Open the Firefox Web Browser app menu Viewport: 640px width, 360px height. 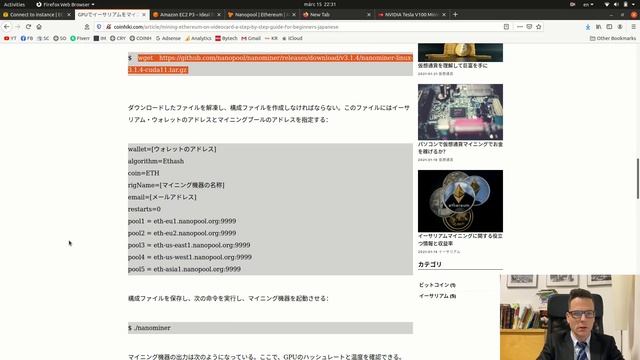pyautogui.click(x=65, y=4)
